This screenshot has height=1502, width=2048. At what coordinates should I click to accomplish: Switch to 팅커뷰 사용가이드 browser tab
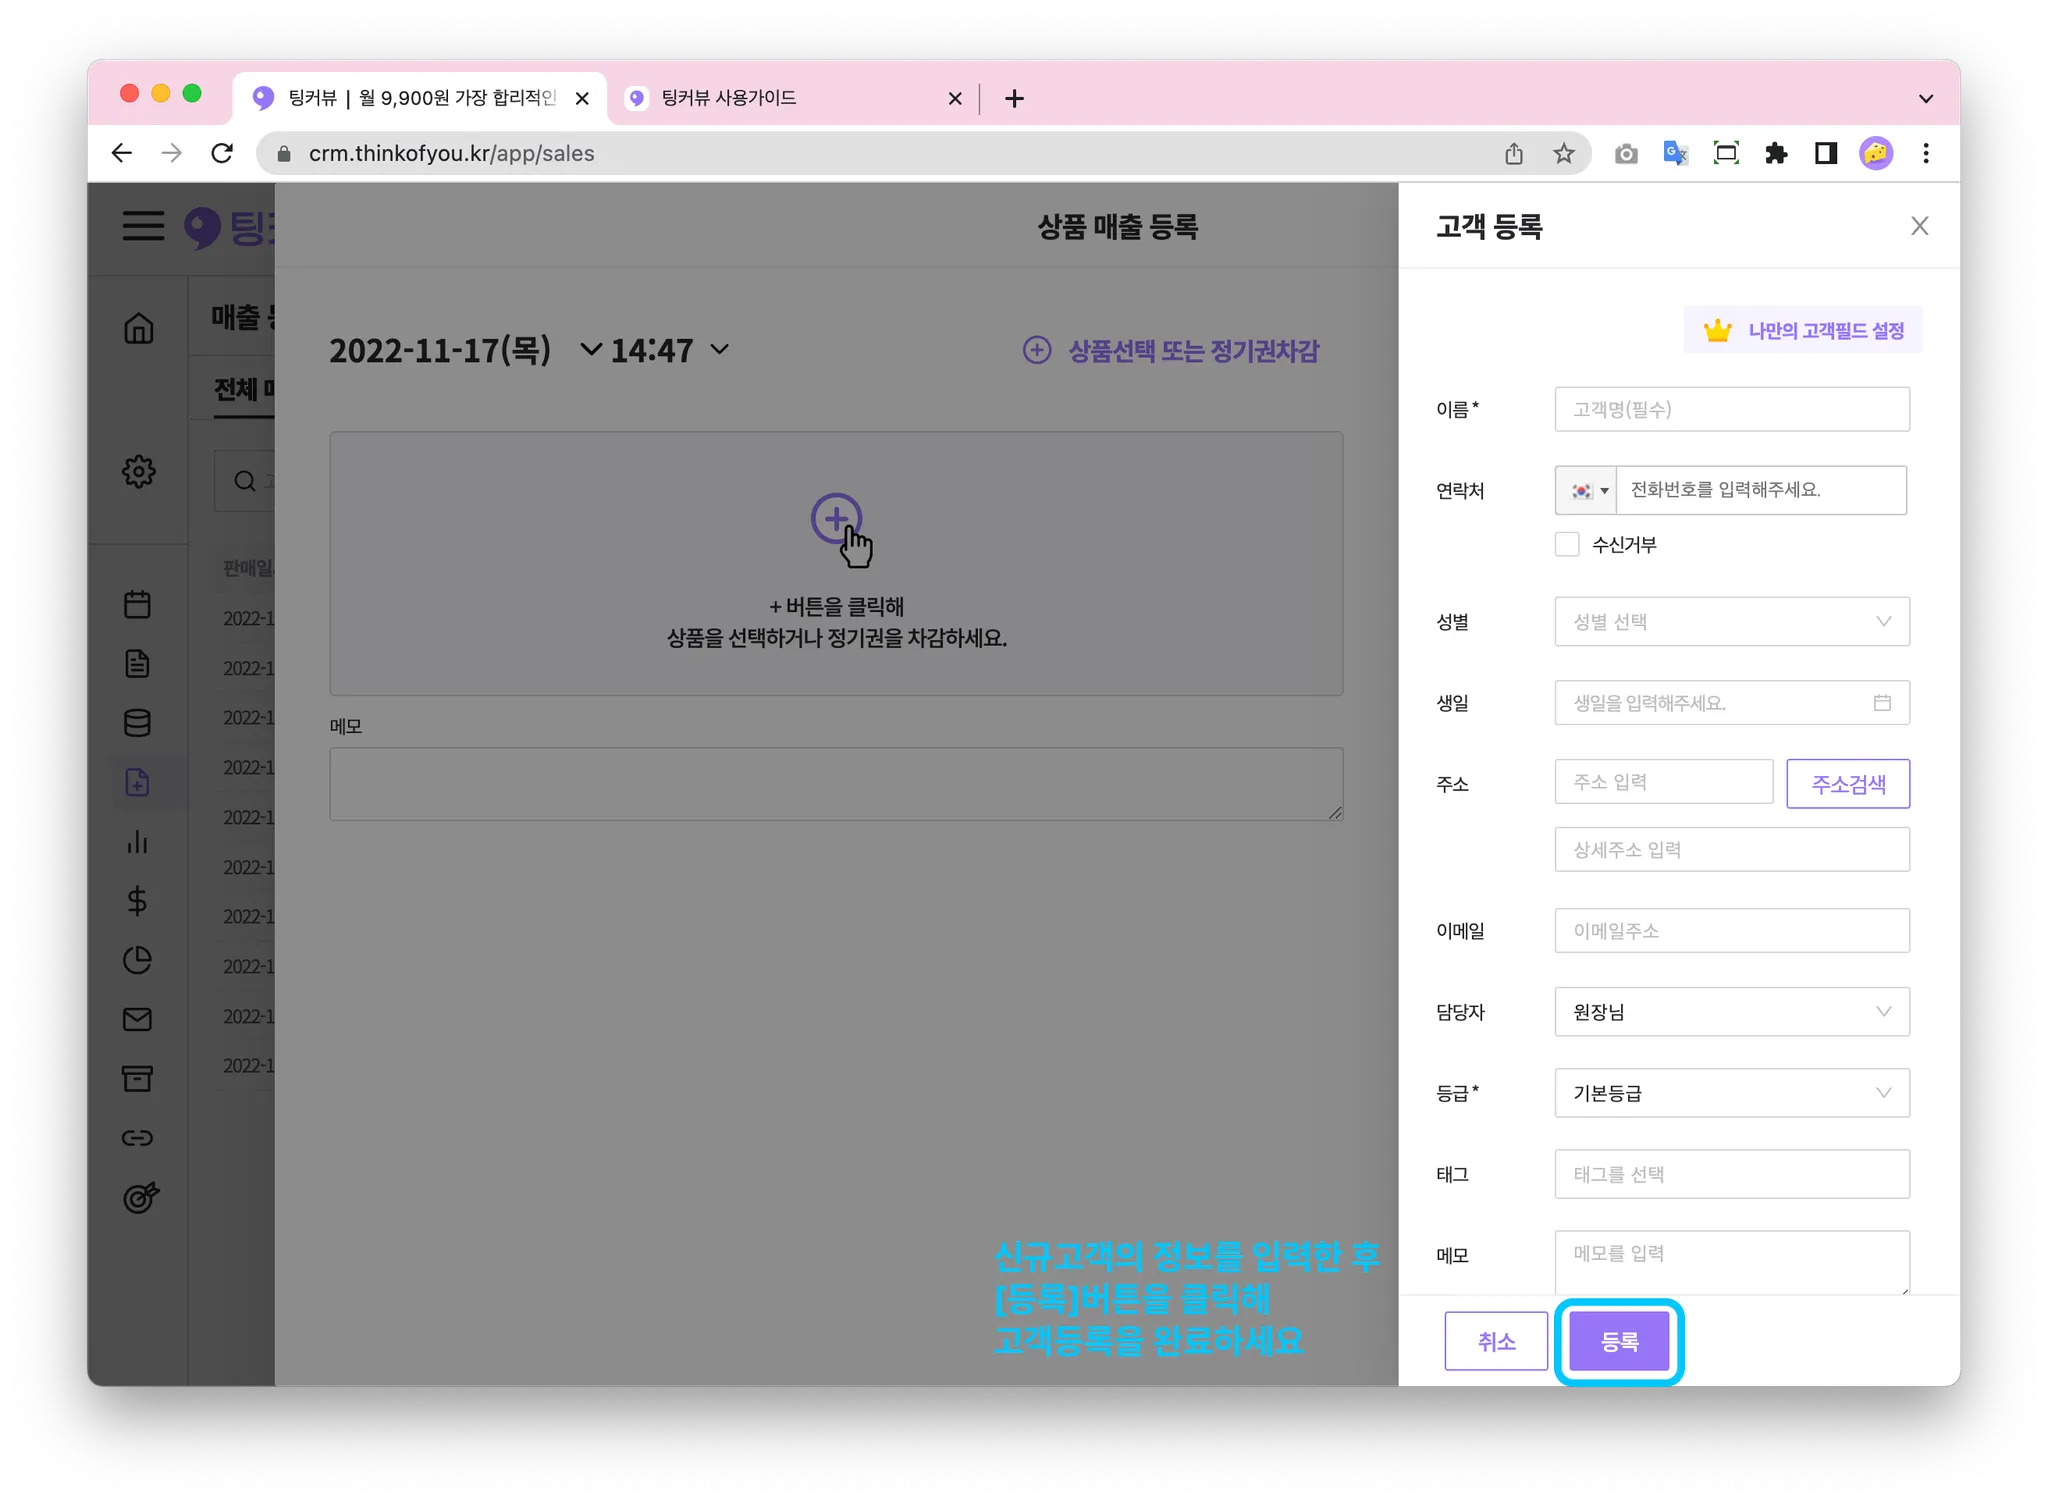pos(730,98)
